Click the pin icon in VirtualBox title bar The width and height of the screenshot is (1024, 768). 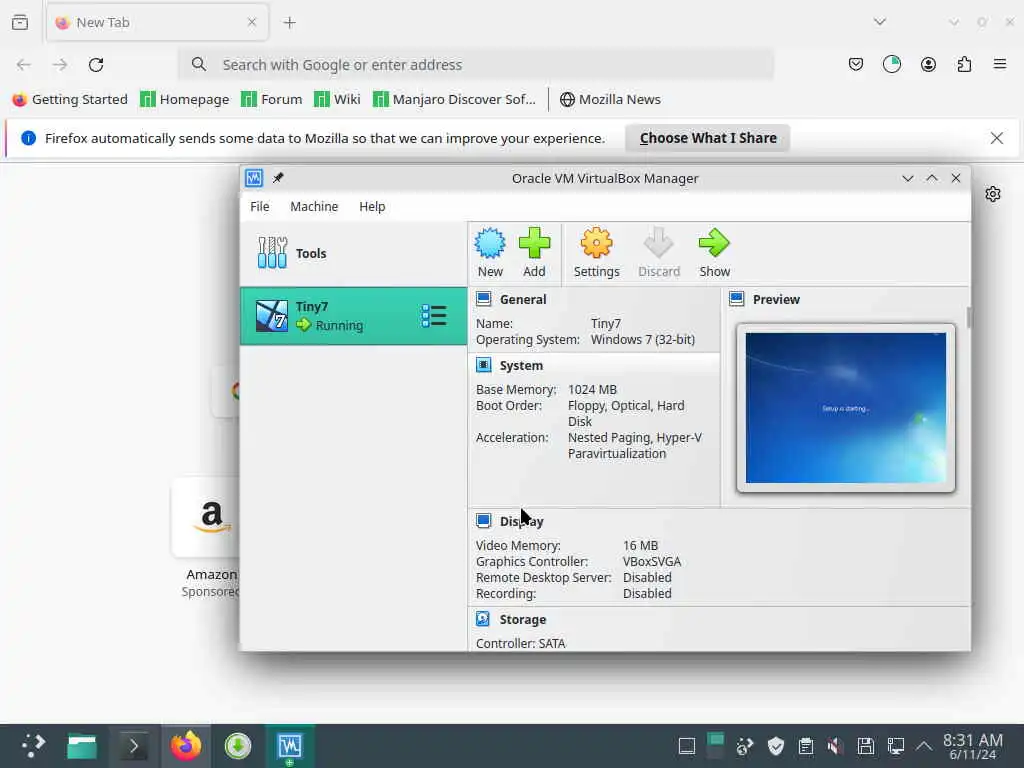click(278, 178)
